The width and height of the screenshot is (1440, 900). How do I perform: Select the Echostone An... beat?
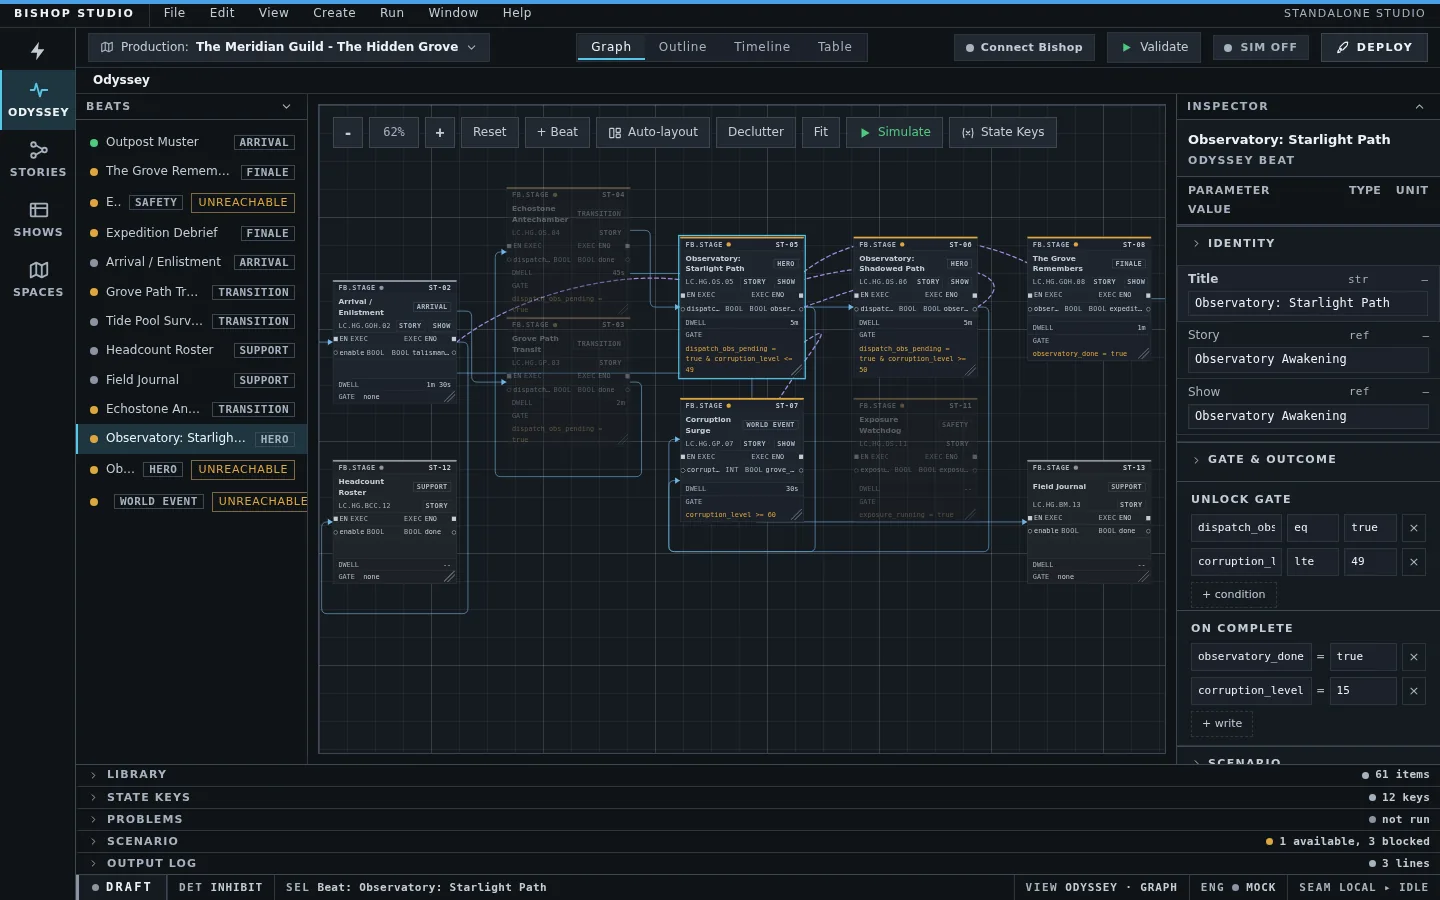click(192, 409)
